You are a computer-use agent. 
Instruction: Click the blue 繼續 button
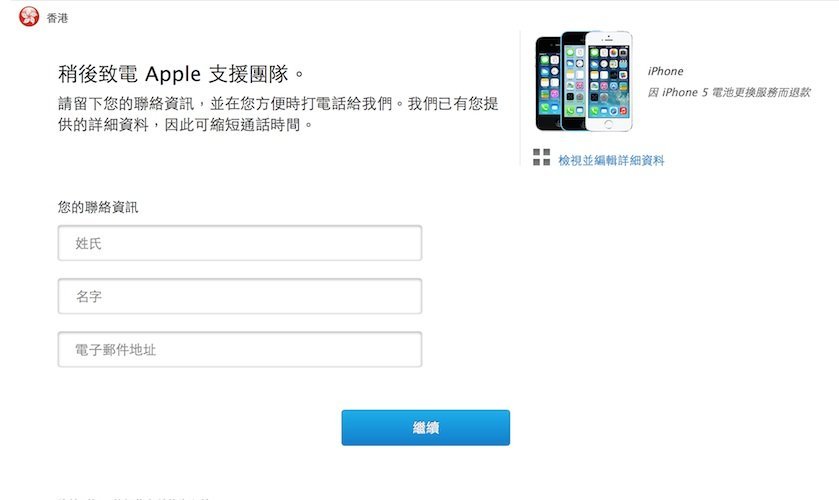tap(425, 428)
